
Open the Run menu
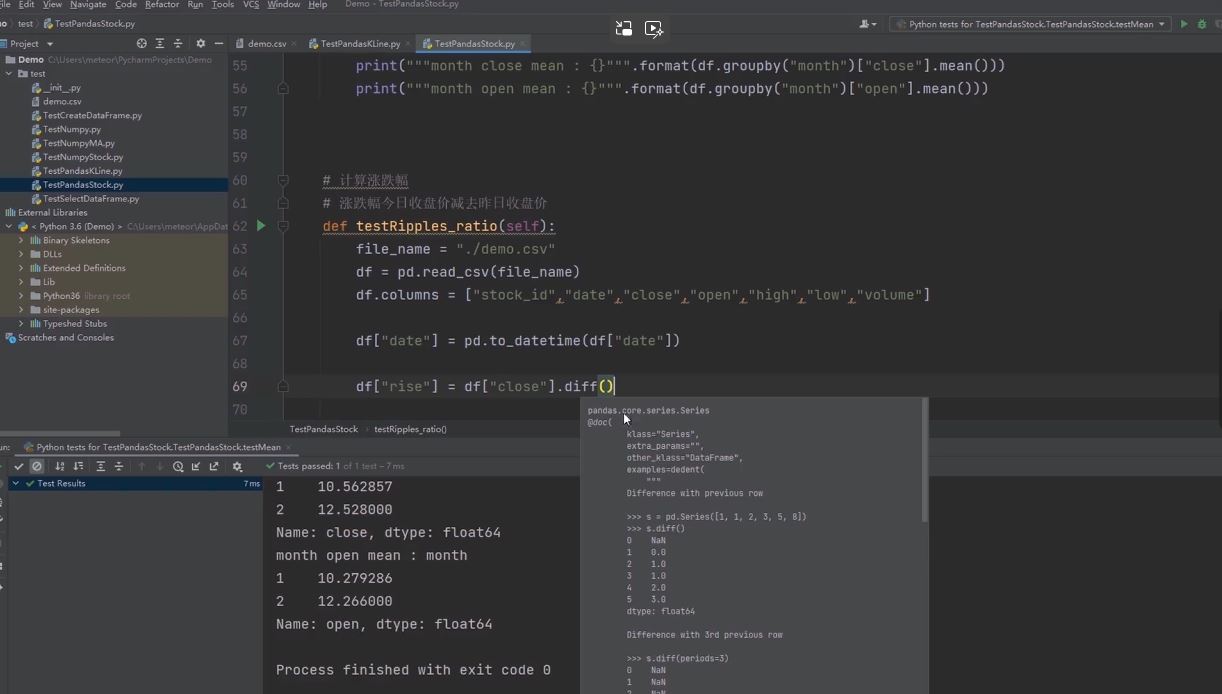pos(195,5)
